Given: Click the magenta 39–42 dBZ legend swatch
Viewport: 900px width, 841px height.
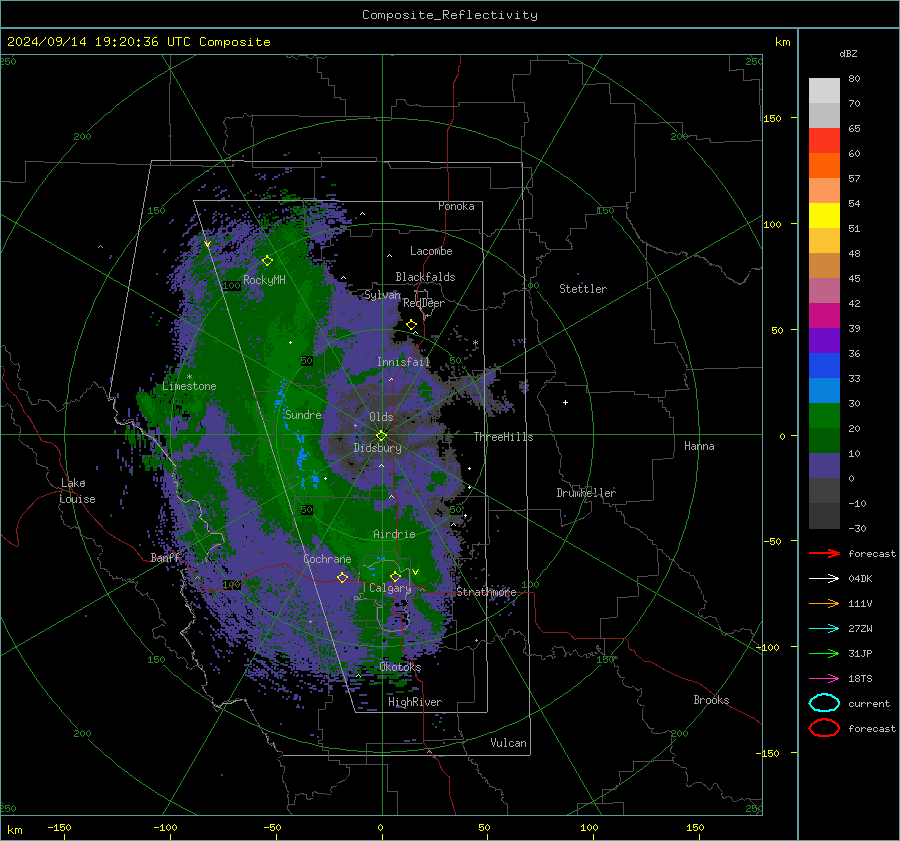Looking at the screenshot, I should 824,316.
